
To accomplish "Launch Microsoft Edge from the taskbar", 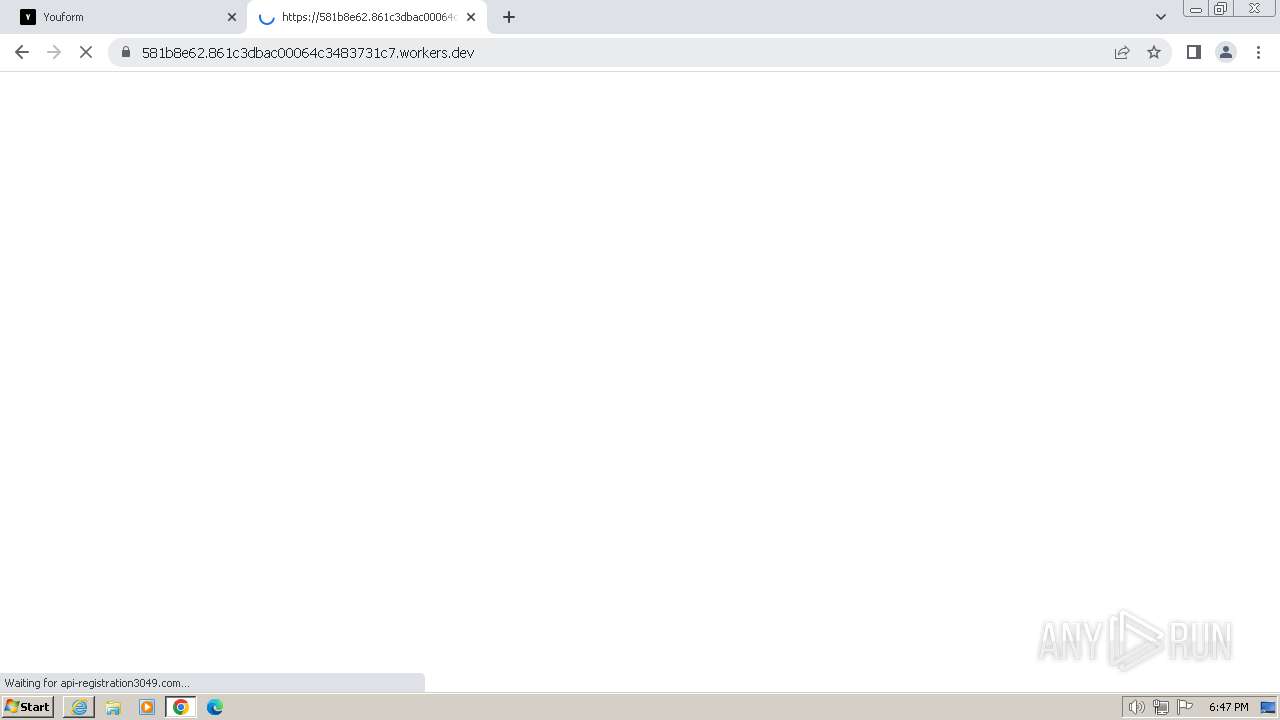I will point(215,707).
